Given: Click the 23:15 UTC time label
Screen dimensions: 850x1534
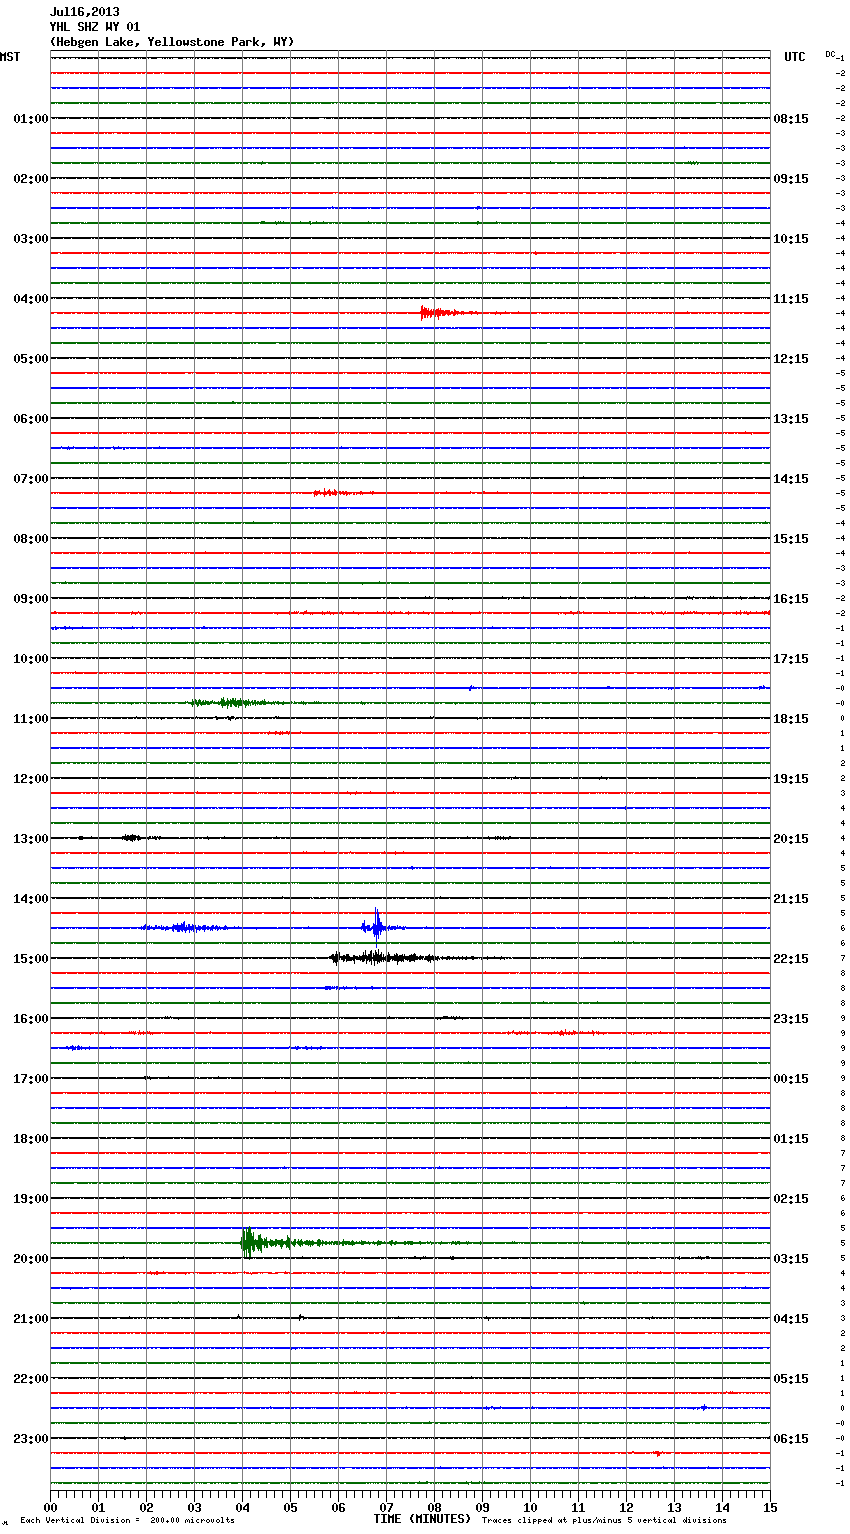Looking at the screenshot, I should 791,1019.
